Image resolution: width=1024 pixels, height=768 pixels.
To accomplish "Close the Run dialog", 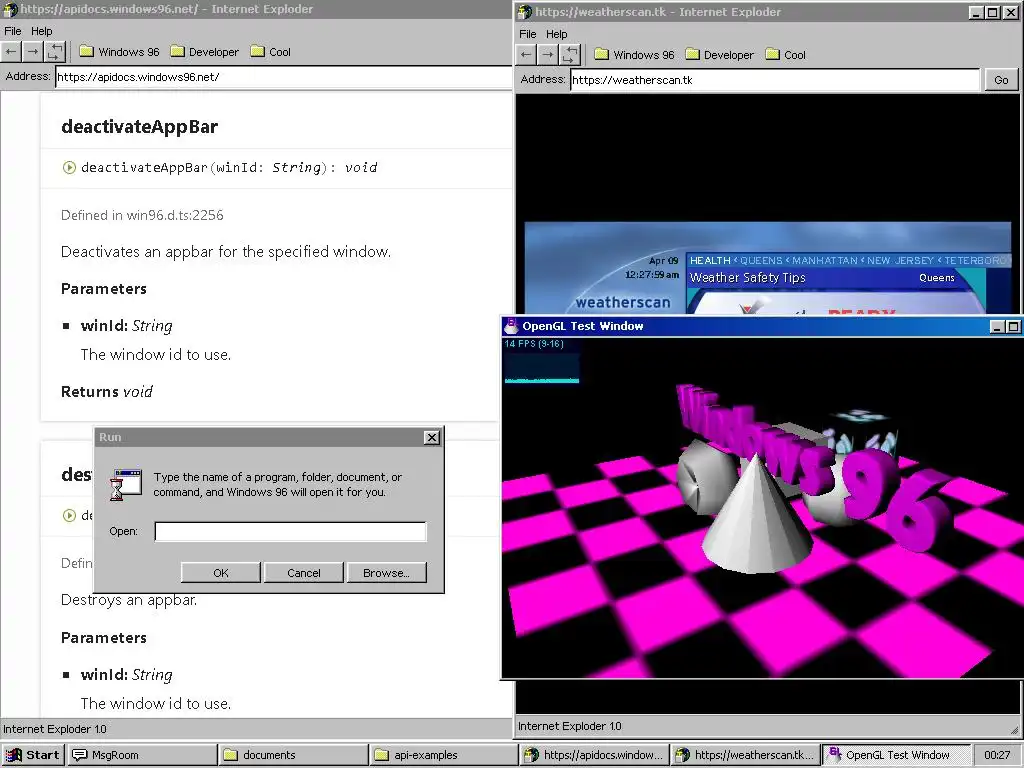I will click(x=432, y=438).
